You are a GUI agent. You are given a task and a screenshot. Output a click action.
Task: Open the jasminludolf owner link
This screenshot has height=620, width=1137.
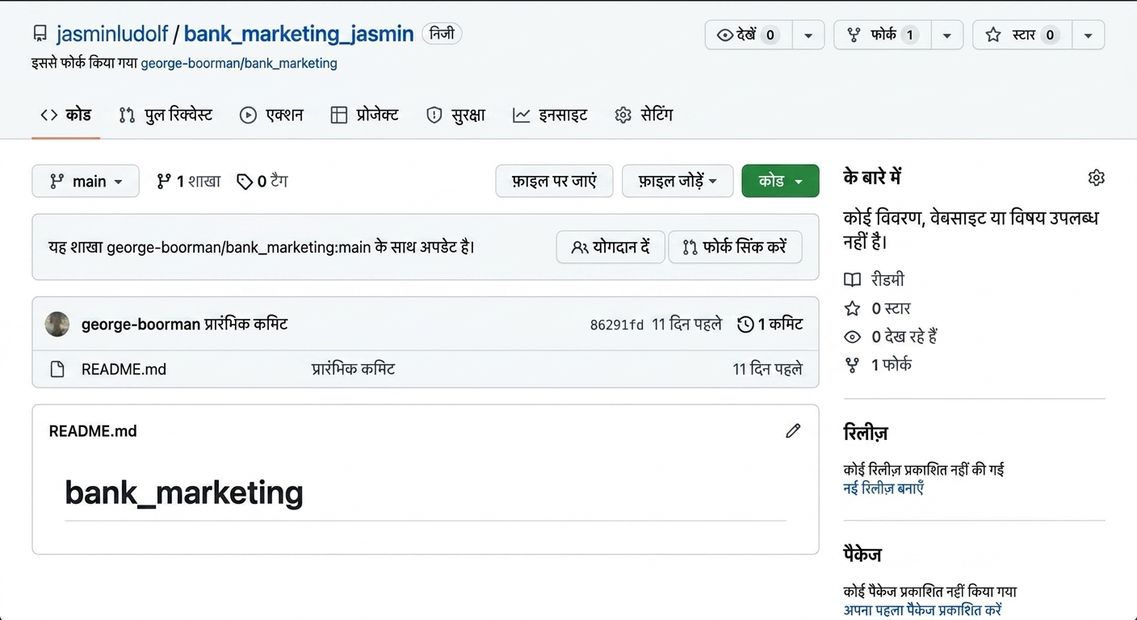pyautogui.click(x=112, y=33)
